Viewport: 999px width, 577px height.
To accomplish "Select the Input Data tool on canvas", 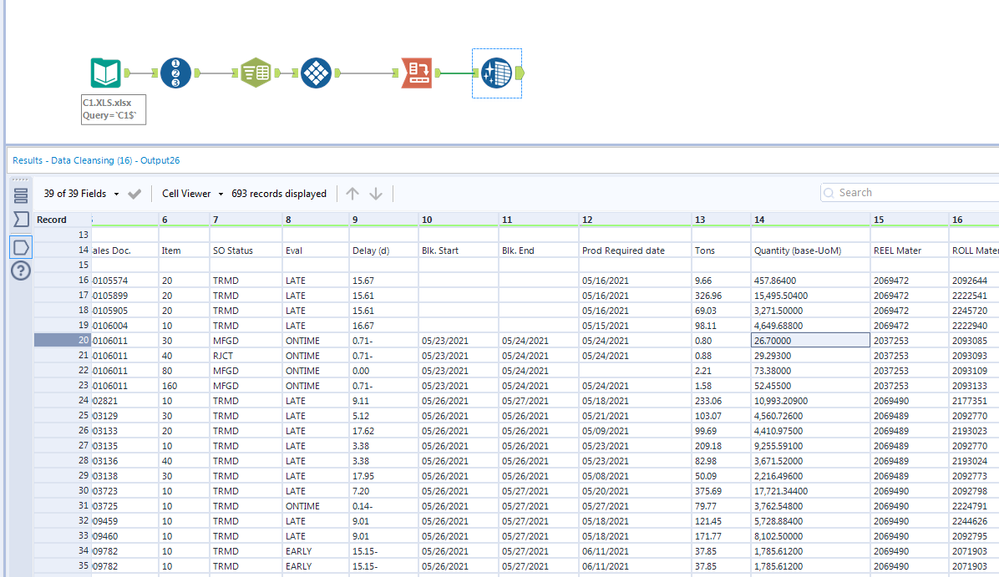I will 105,73.
